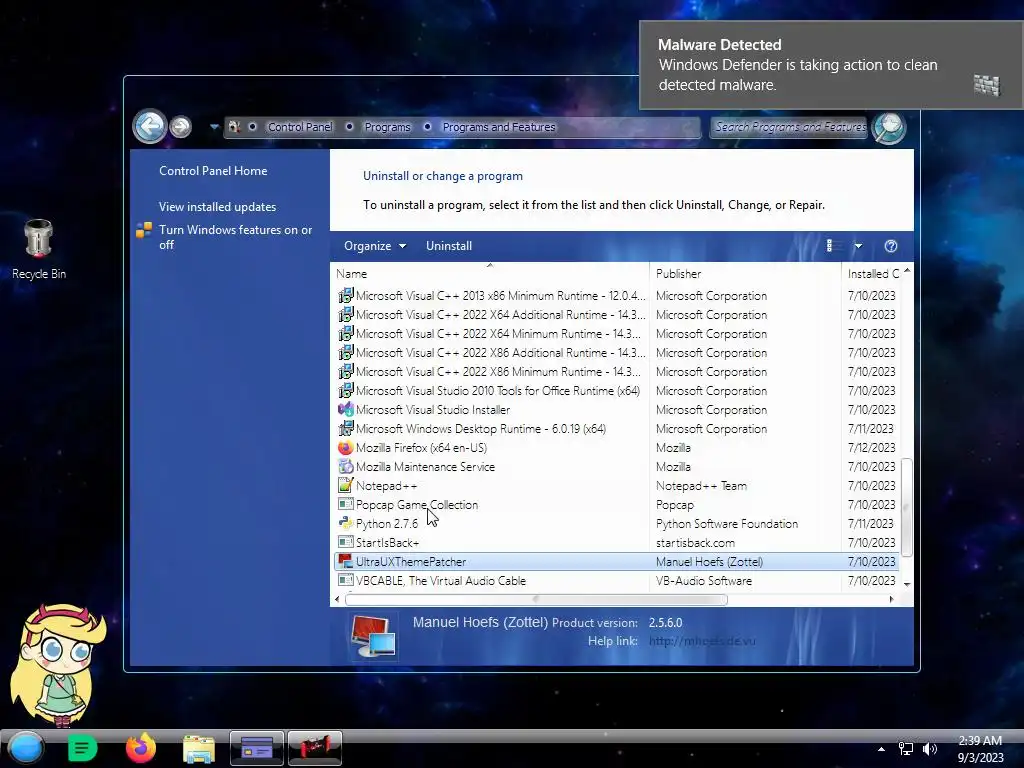This screenshot has height=768, width=1024.
Task: Click the Control Panel breadcrumb
Action: (300, 127)
